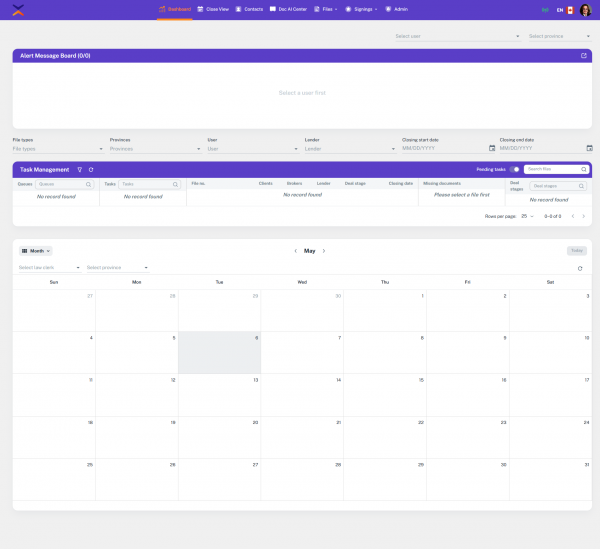Open the Alert Message Board in a new window
The height and width of the screenshot is (549, 600).
coord(583,56)
